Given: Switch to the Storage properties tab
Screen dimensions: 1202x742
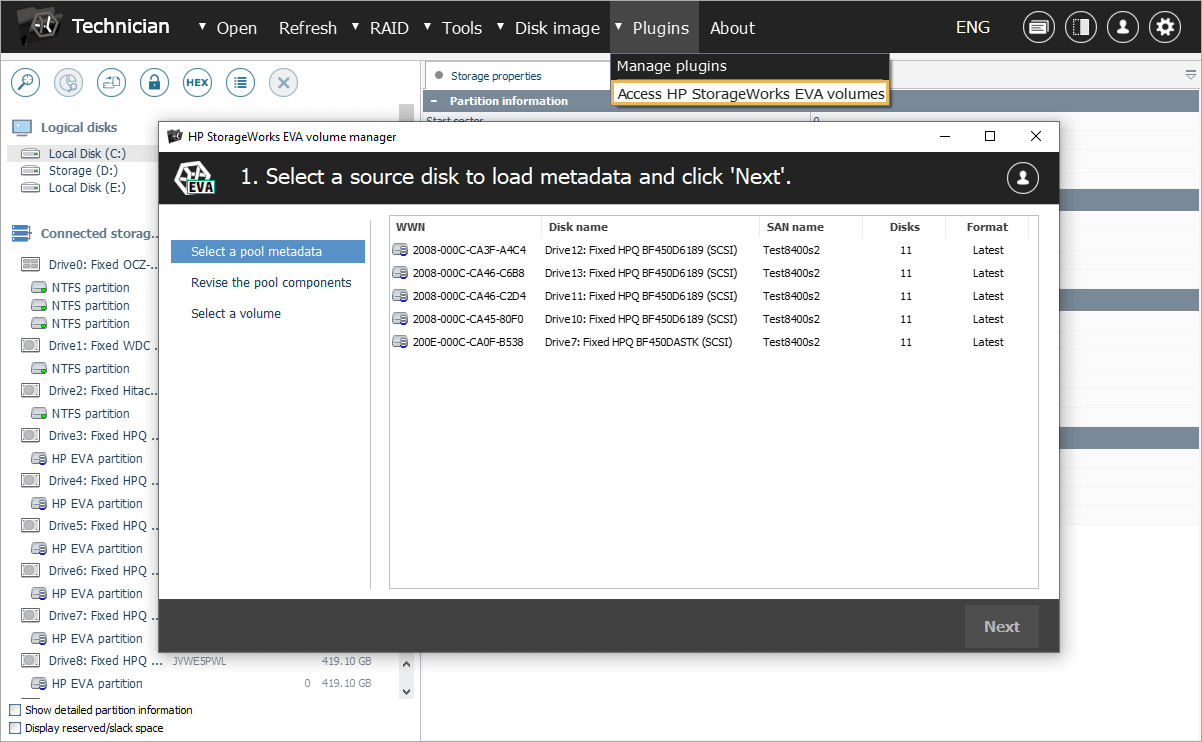Looking at the screenshot, I should tap(495, 76).
